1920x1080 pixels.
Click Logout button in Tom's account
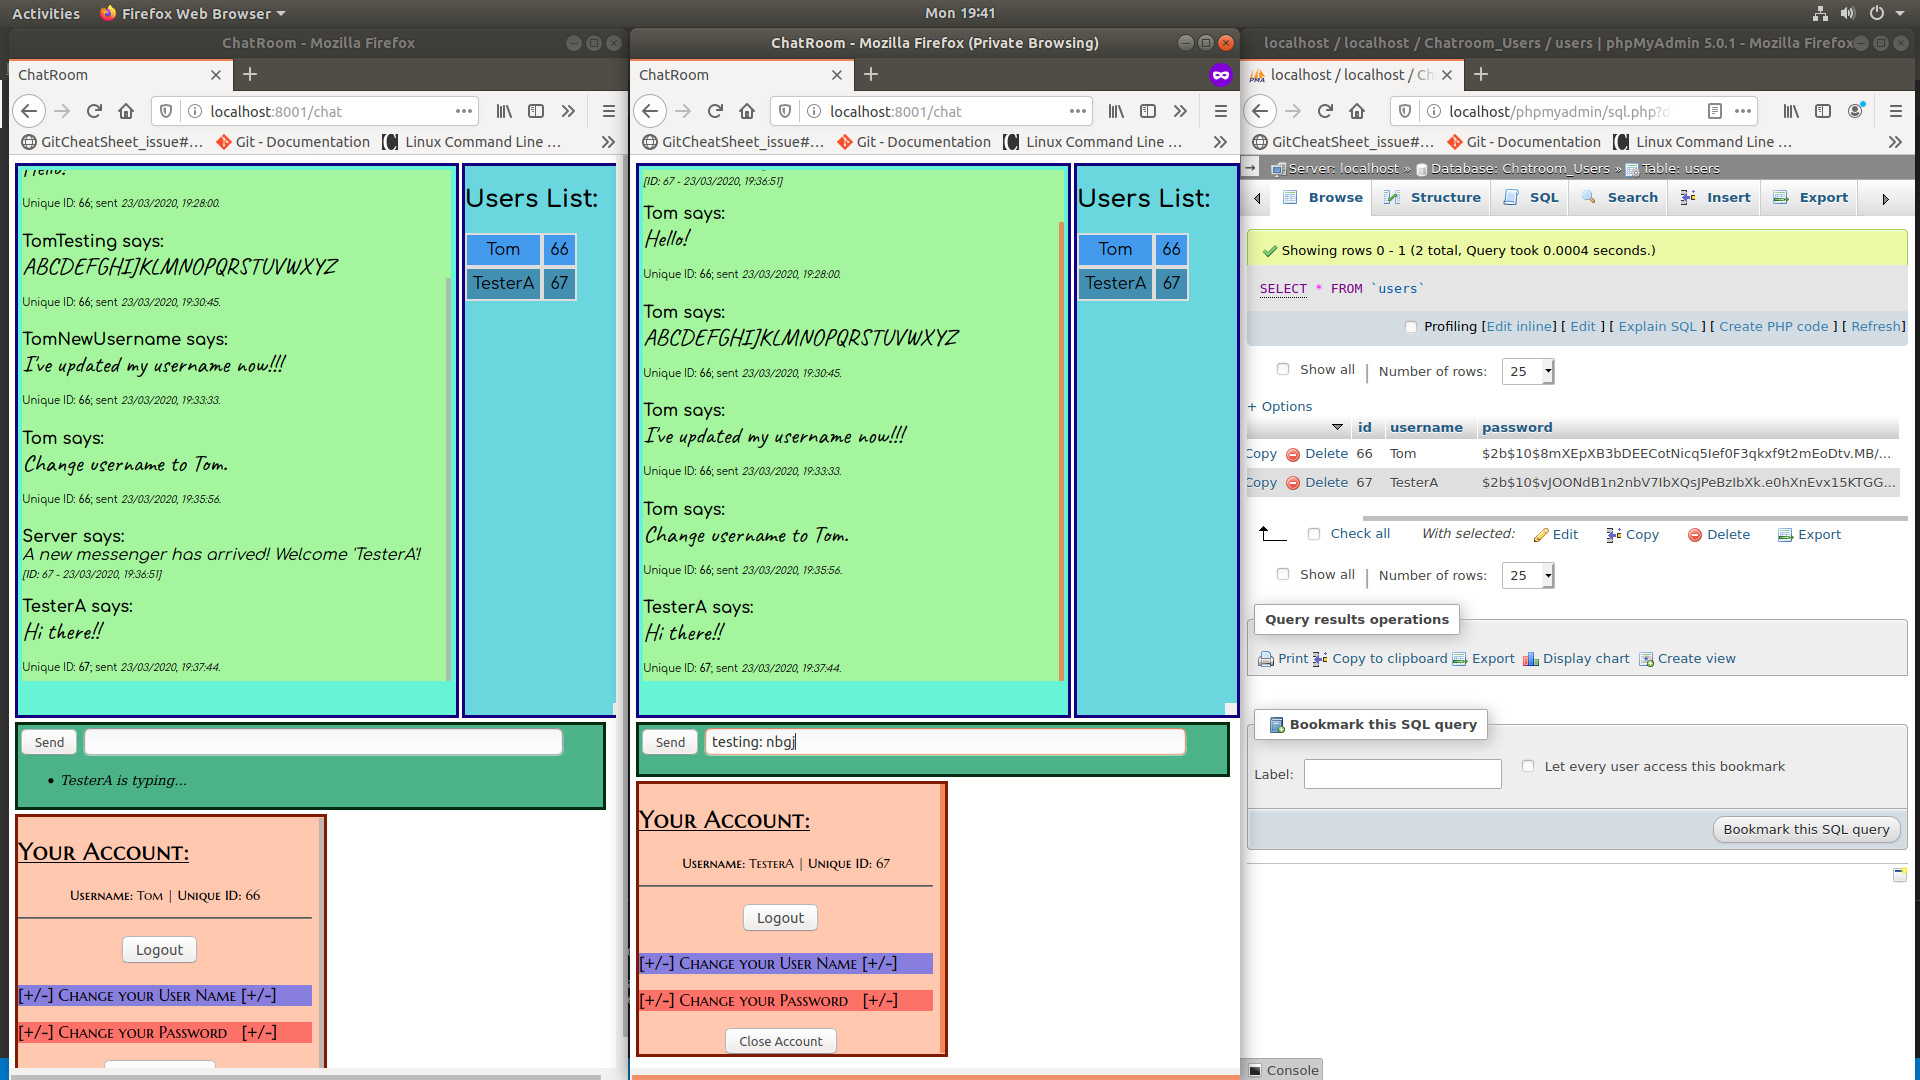coord(159,950)
